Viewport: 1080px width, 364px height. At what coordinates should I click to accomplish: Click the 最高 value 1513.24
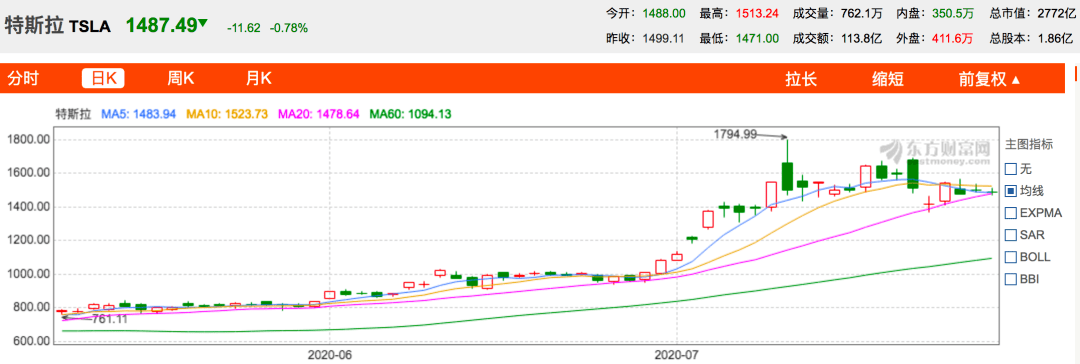click(757, 13)
